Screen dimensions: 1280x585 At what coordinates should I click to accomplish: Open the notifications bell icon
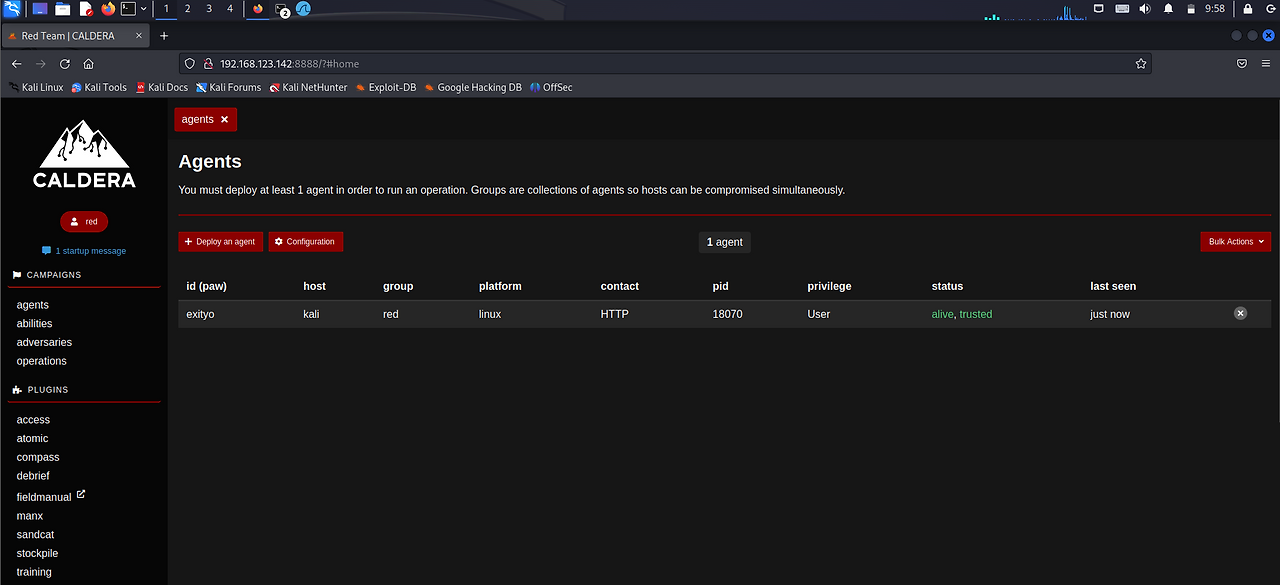1168,8
